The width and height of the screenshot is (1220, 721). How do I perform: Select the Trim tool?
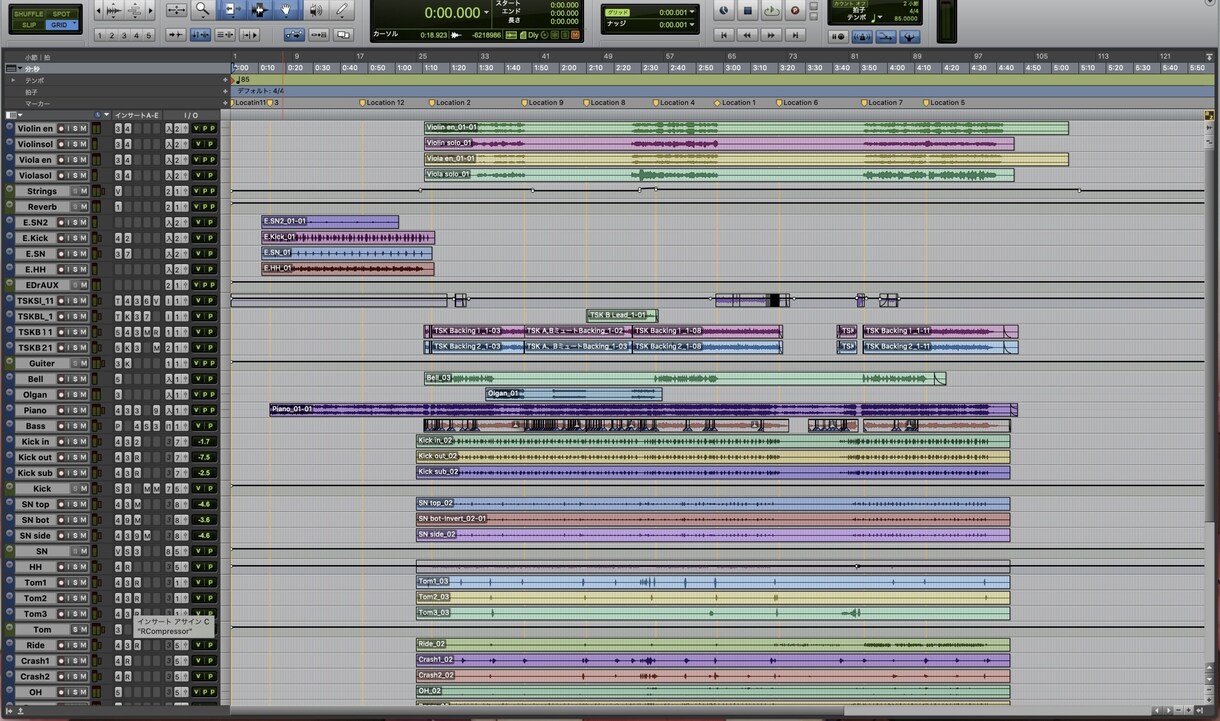click(x=231, y=10)
